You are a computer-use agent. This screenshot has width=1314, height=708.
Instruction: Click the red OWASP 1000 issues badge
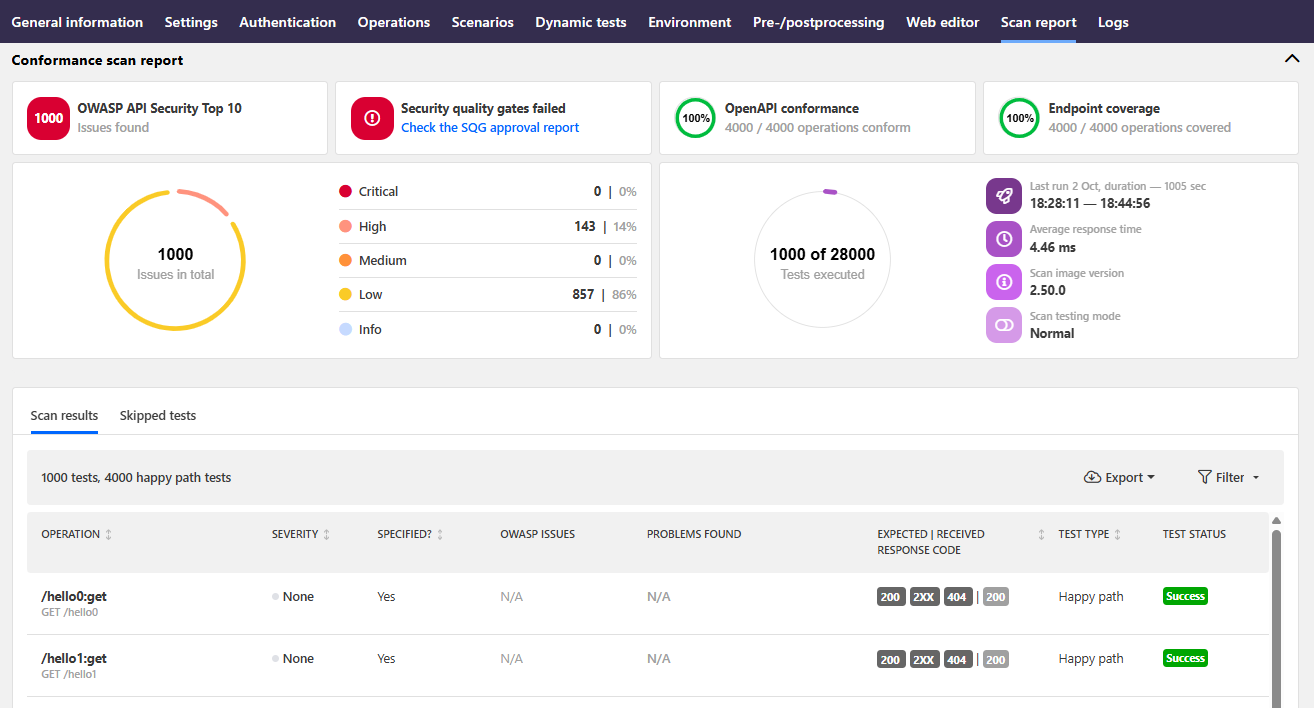click(x=48, y=118)
